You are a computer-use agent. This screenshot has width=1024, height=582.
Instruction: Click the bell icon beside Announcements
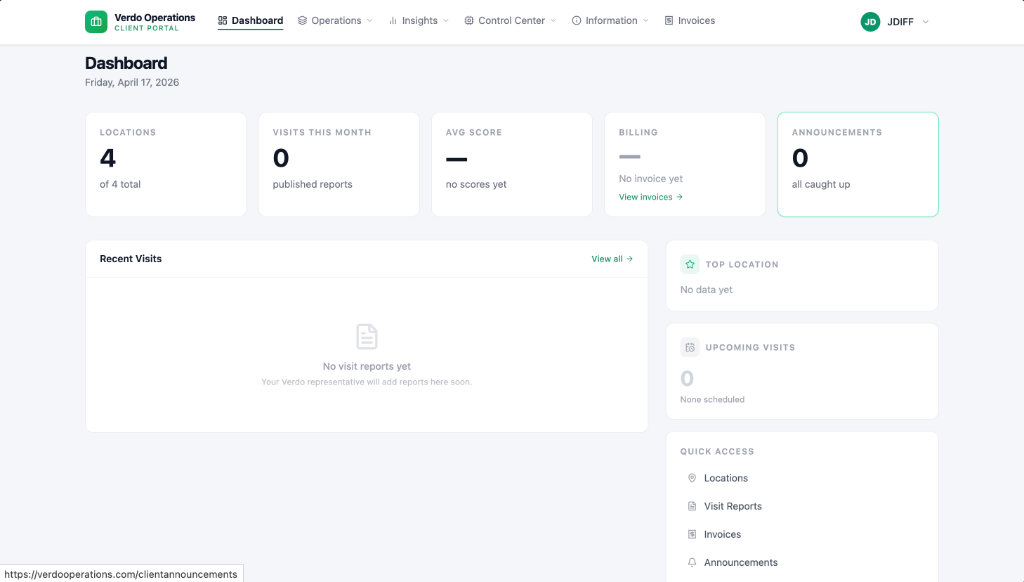click(x=692, y=562)
